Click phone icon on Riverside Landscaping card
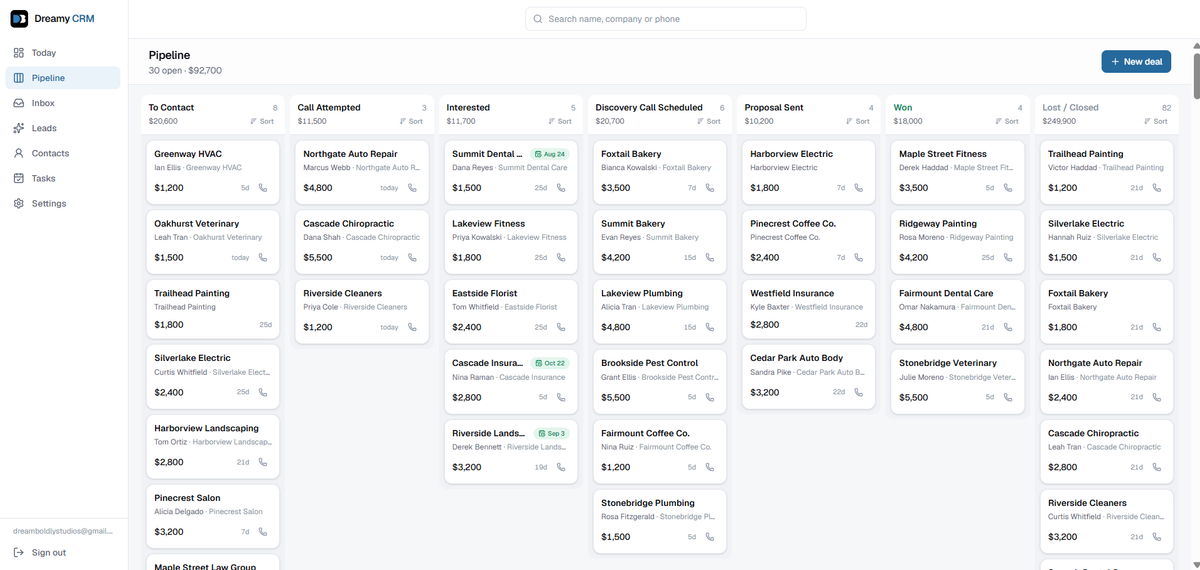Image resolution: width=1200 pixels, height=570 pixels. coord(561,467)
